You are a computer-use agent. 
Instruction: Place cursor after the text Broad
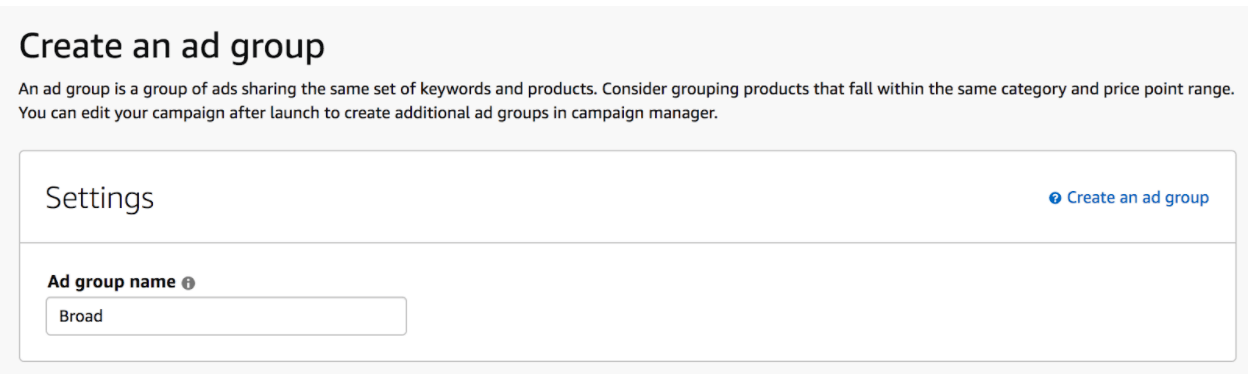point(105,316)
